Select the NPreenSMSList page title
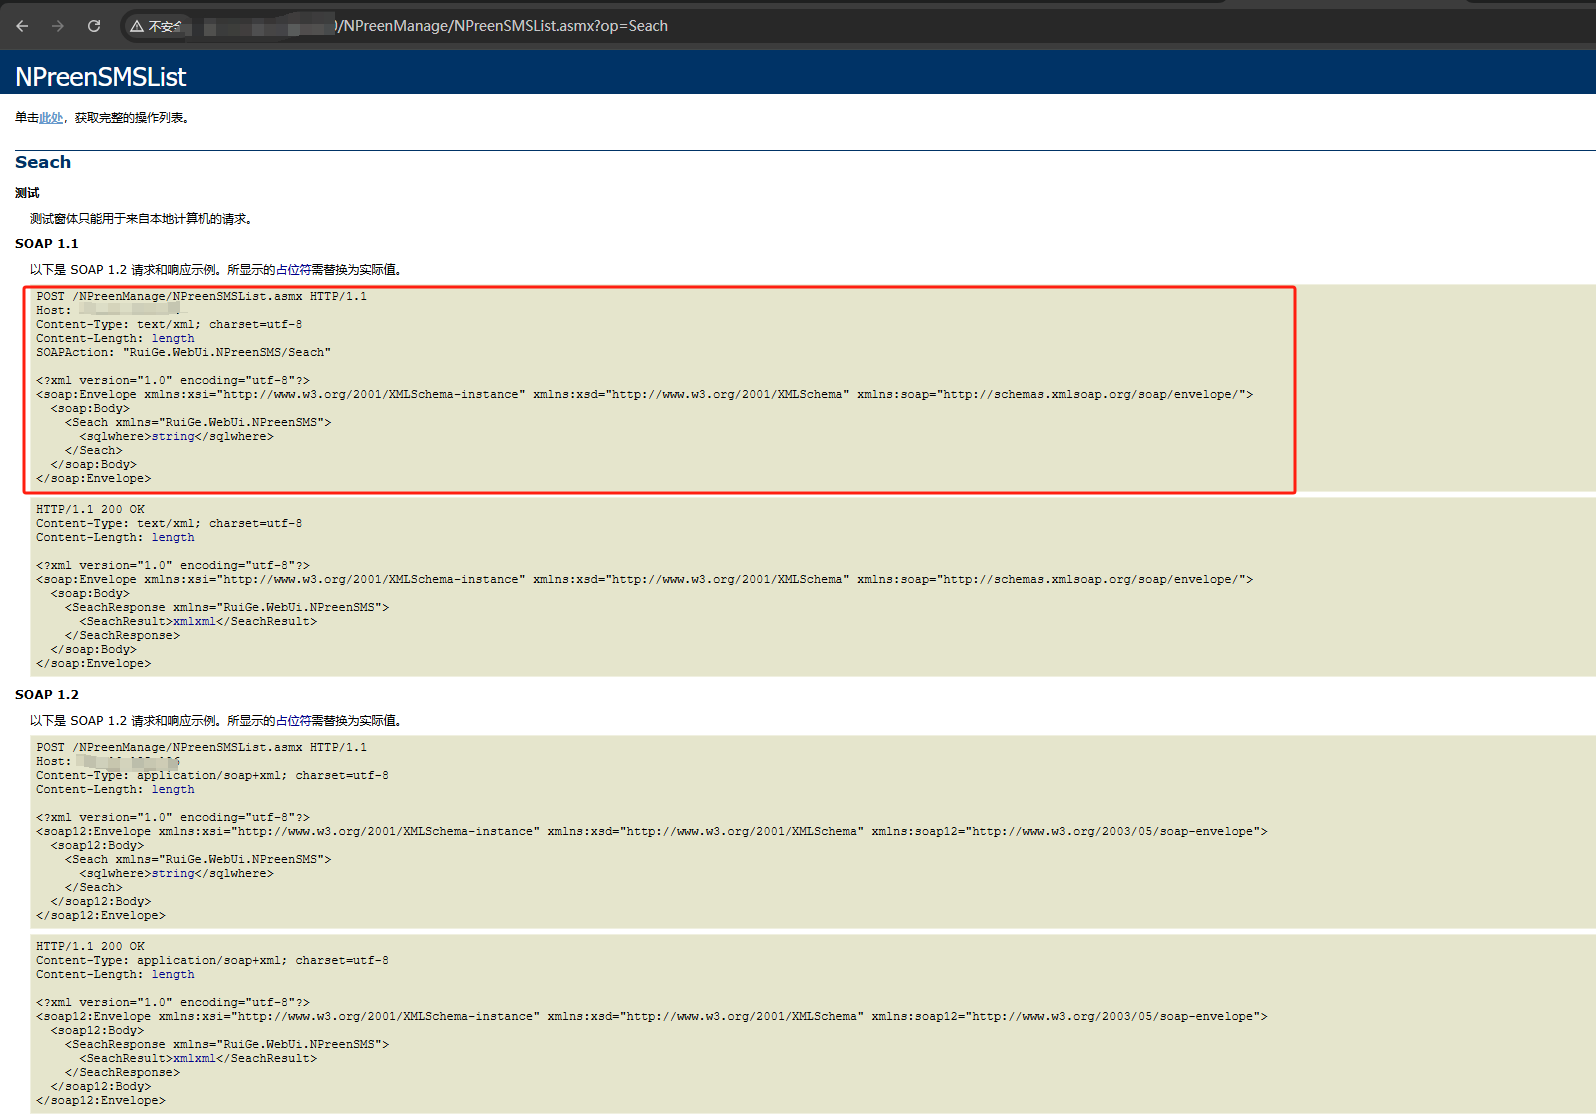 click(x=101, y=77)
